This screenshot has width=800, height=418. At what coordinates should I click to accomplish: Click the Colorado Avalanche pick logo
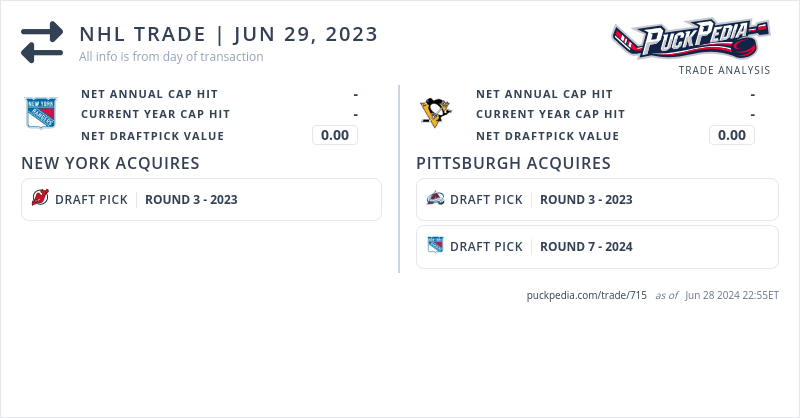pyautogui.click(x=435, y=199)
